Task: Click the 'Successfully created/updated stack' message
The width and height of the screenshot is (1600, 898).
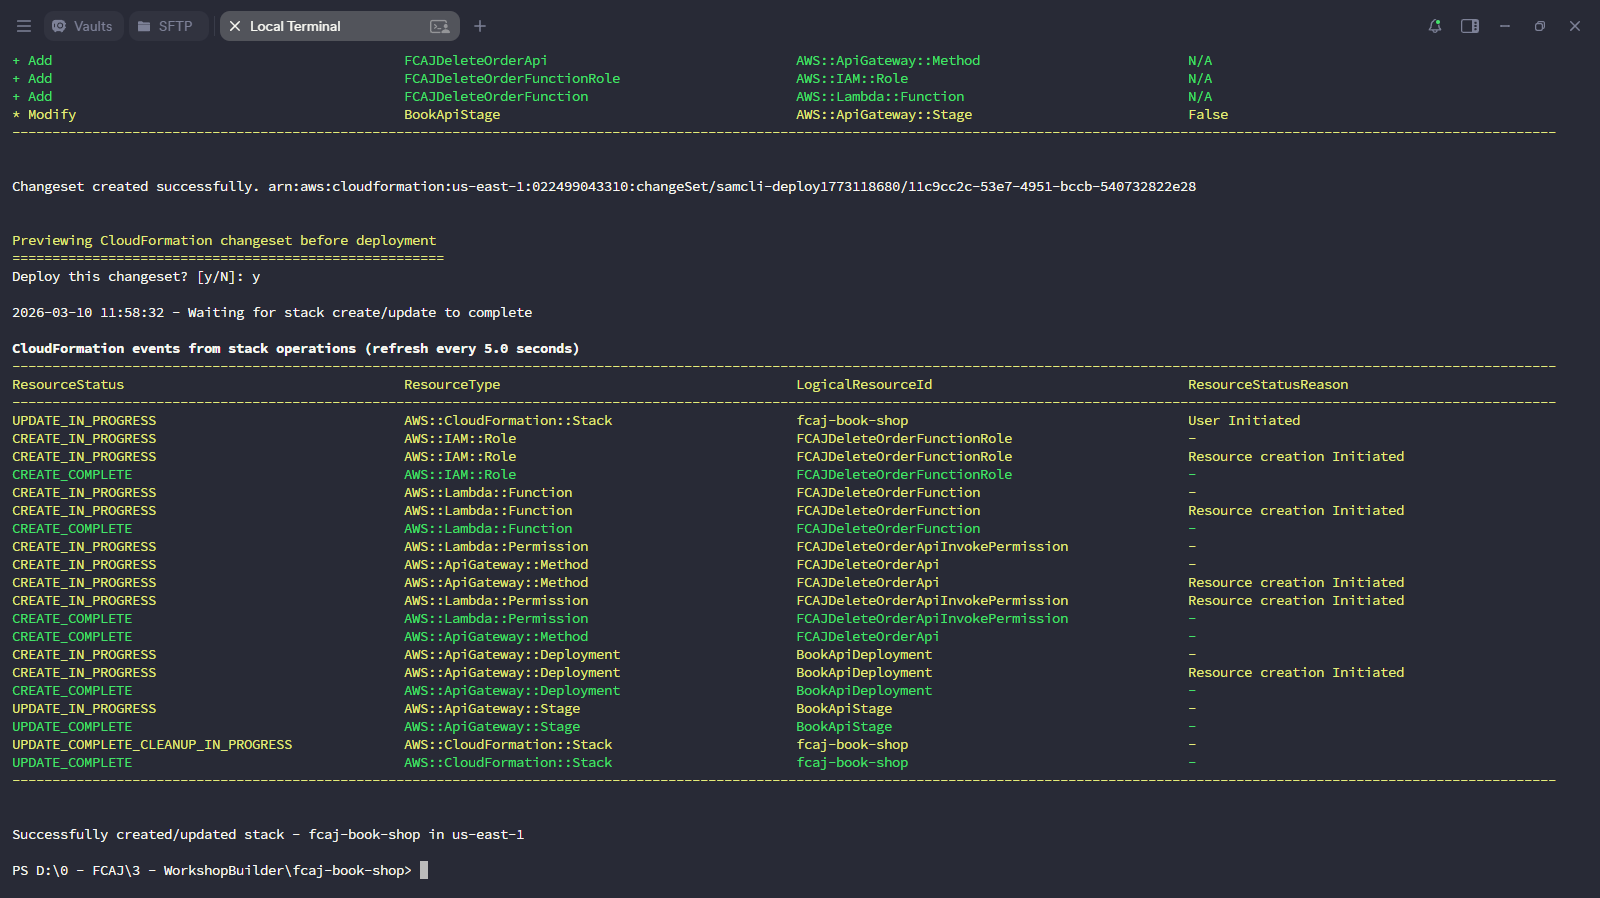Action: pos(268,834)
